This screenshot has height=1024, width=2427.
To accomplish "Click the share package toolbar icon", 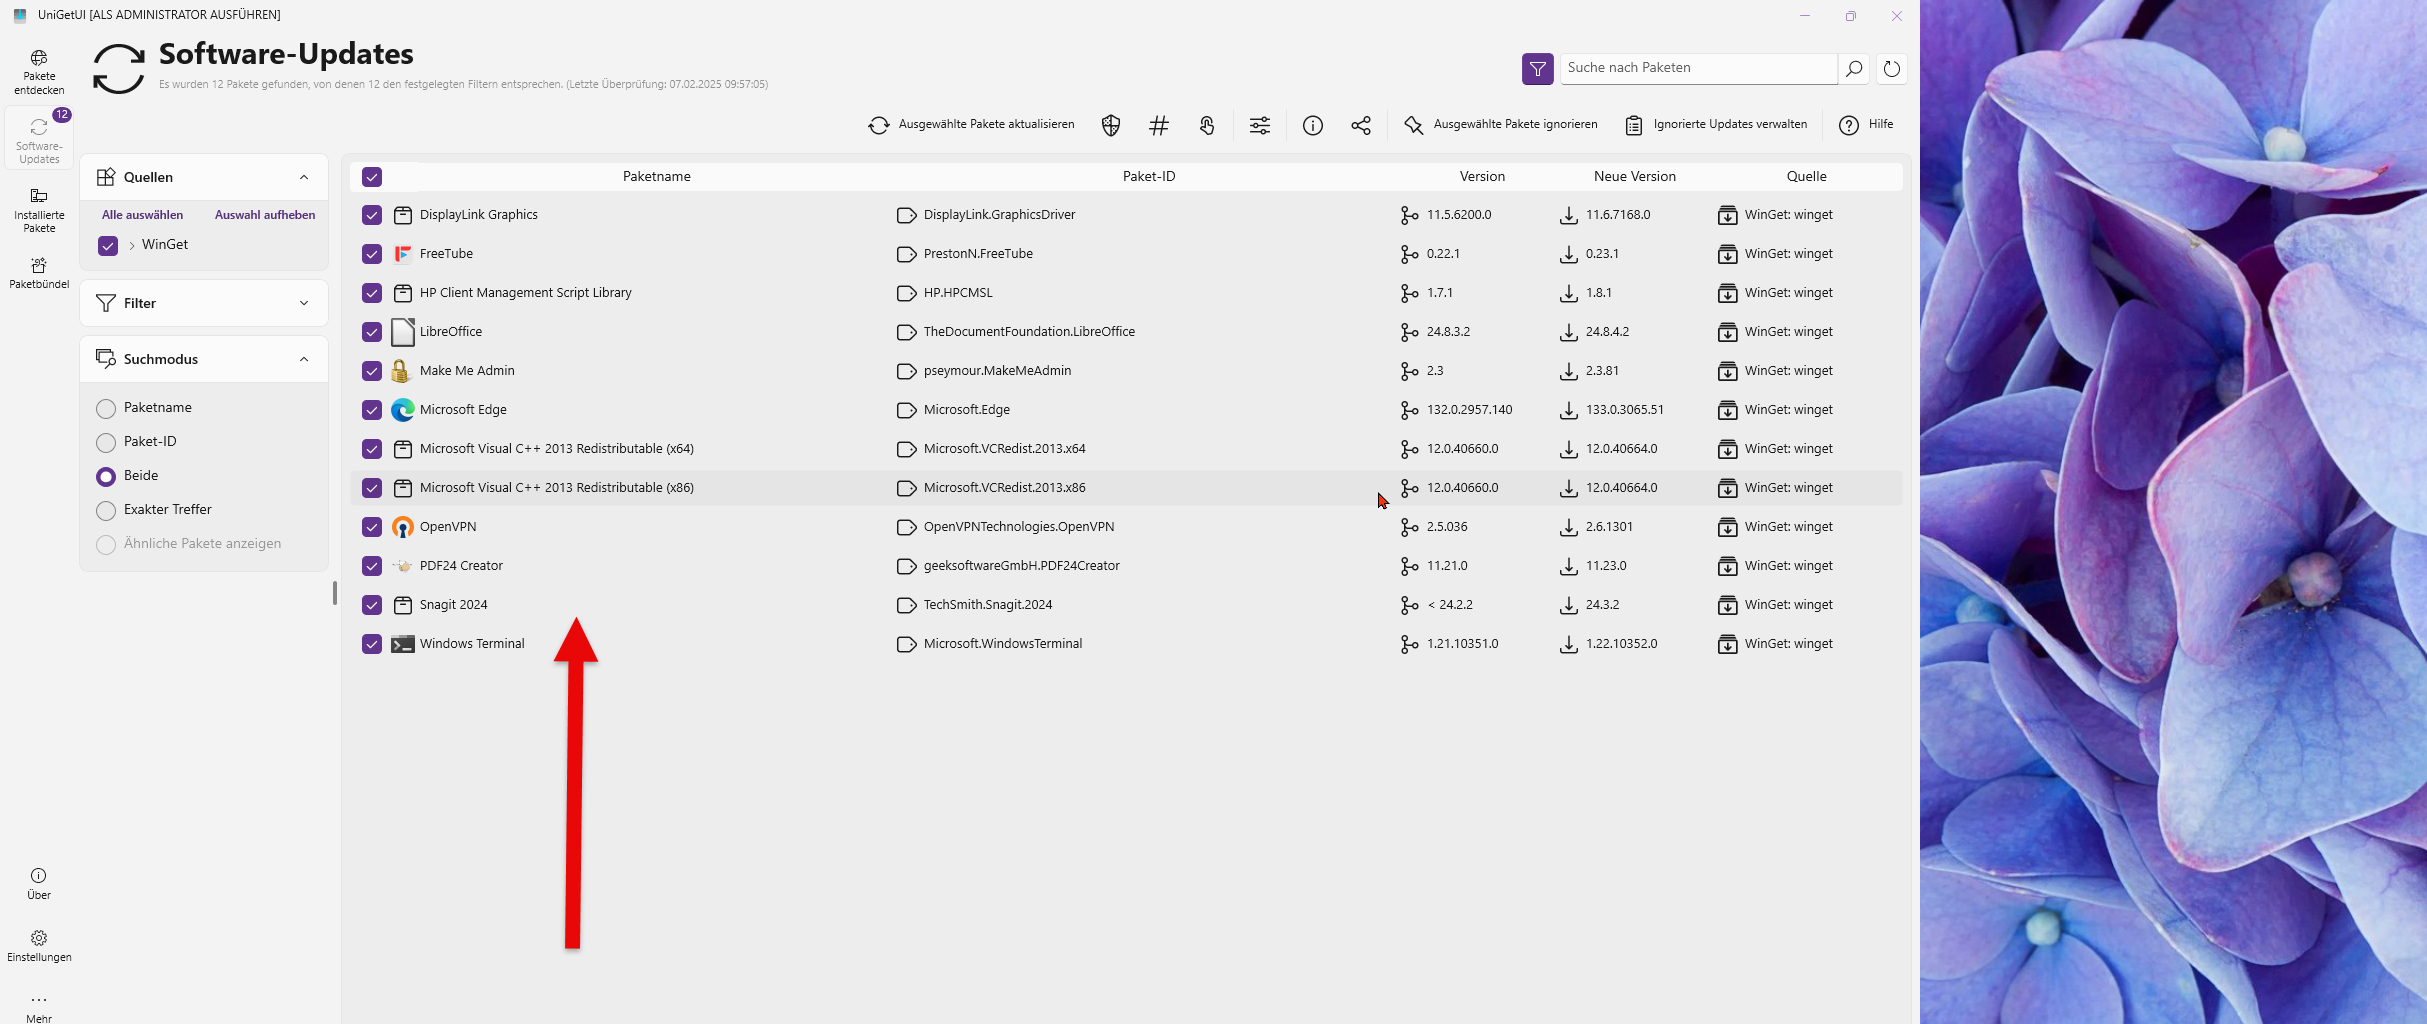I will pyautogui.click(x=1361, y=125).
